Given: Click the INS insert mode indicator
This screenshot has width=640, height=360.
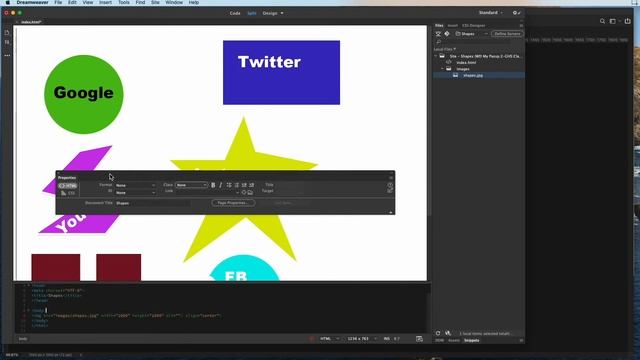Looking at the screenshot, I should pyautogui.click(x=387, y=339).
